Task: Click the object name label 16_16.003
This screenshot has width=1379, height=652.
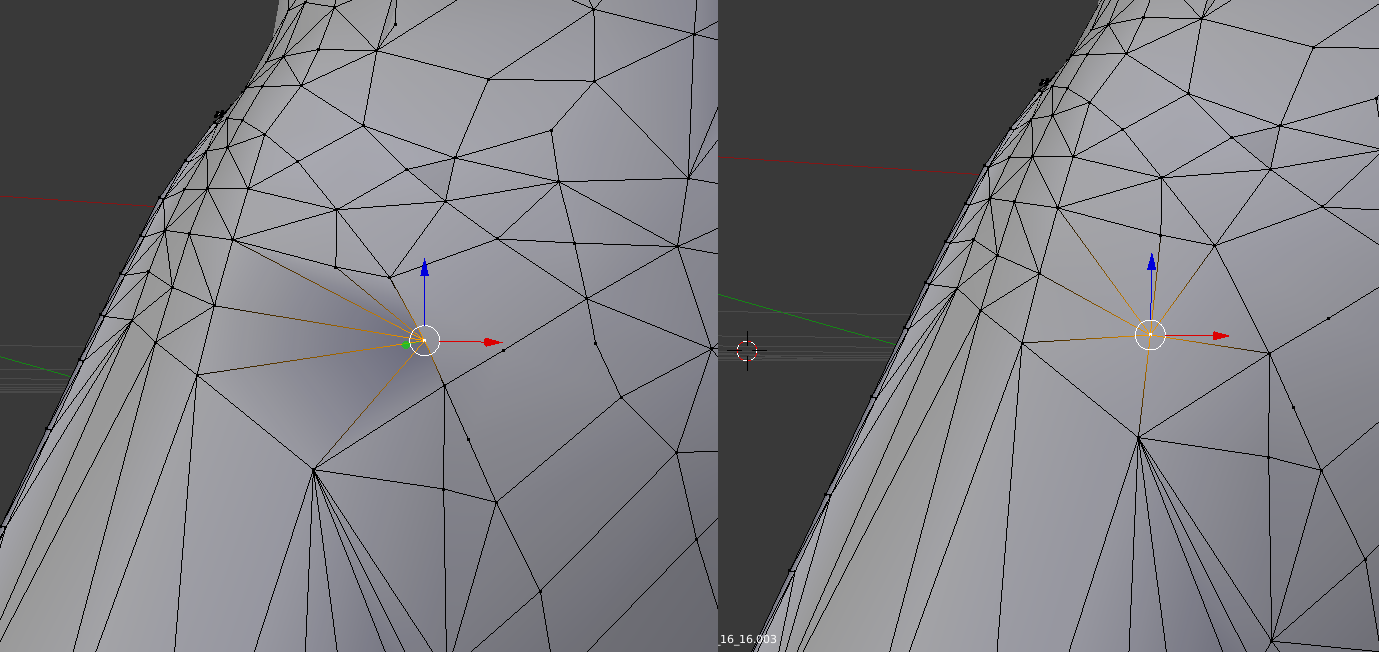Action: tap(748, 639)
